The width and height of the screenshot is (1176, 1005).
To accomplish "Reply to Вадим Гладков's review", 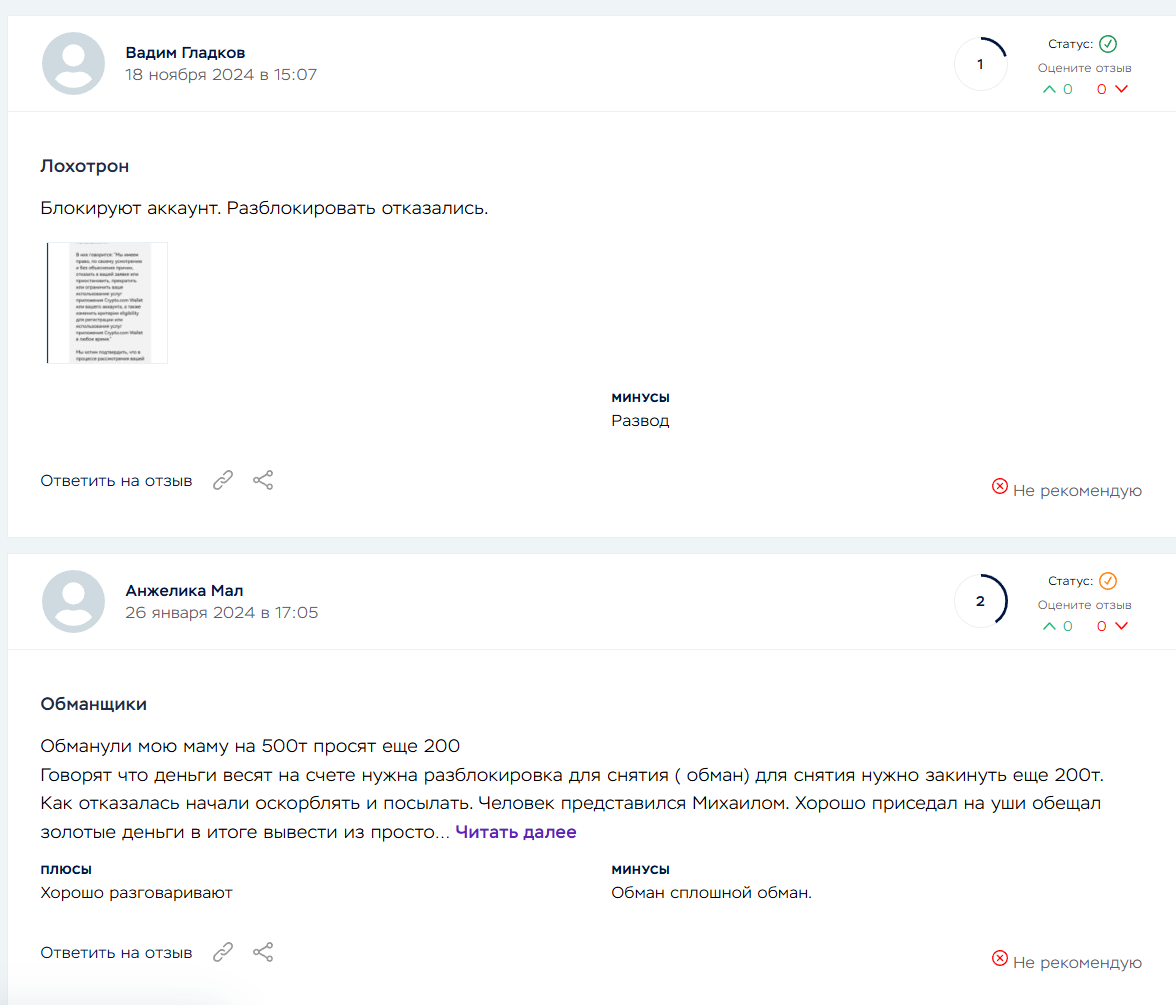I will (116, 481).
